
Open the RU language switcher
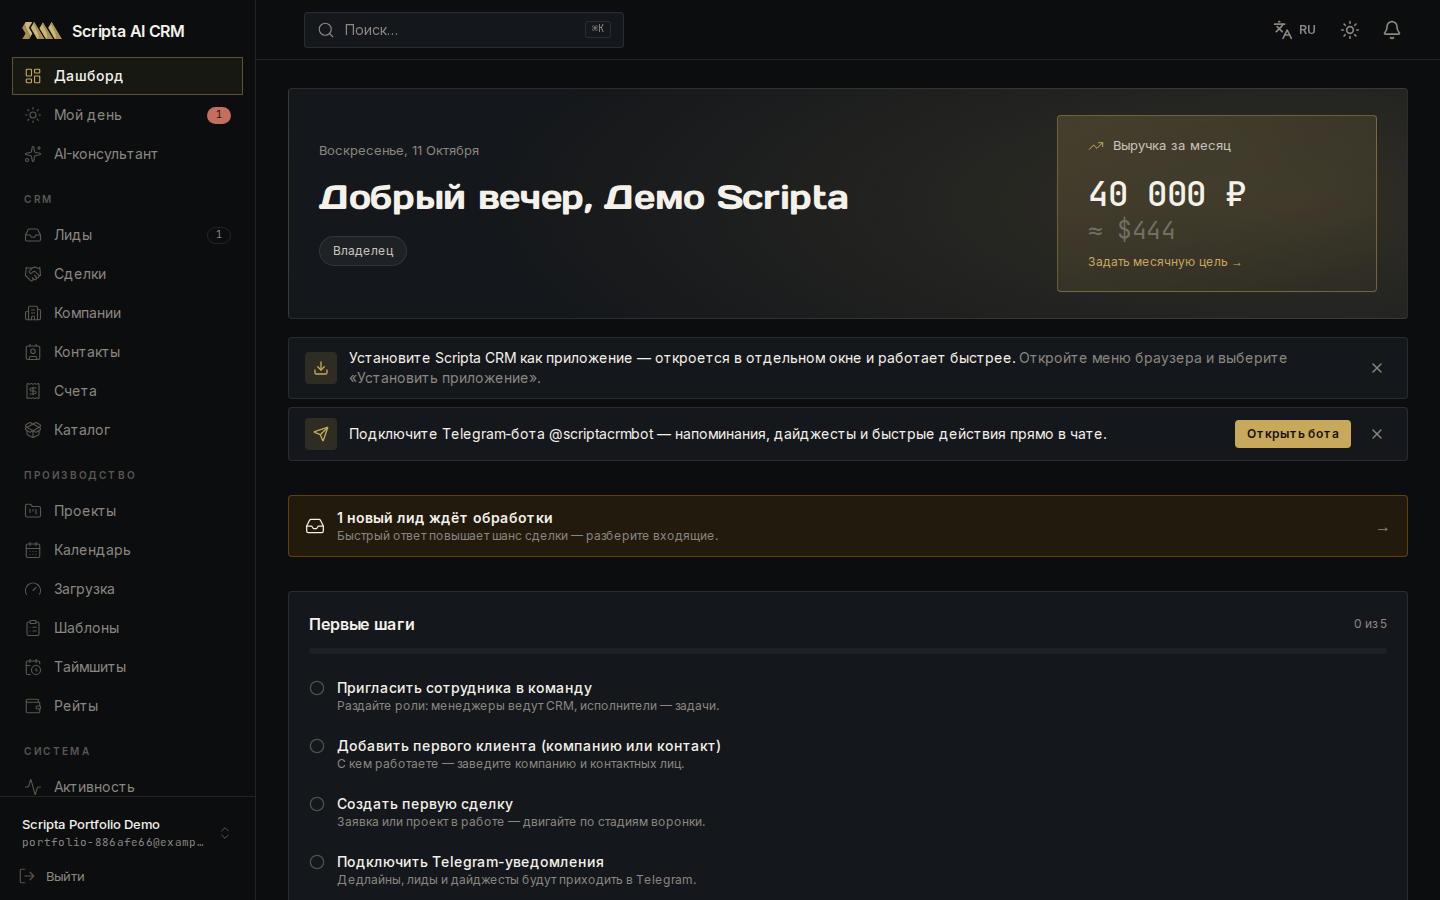pyautogui.click(x=1295, y=30)
